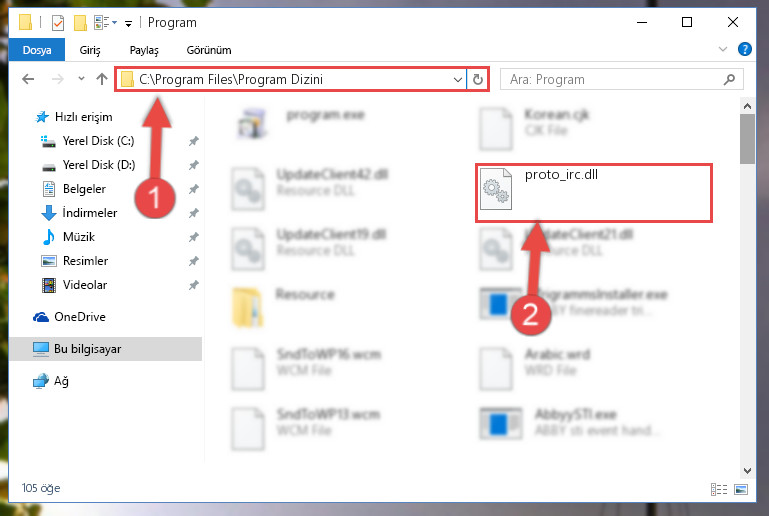Switch to large icons view

pos(741,489)
